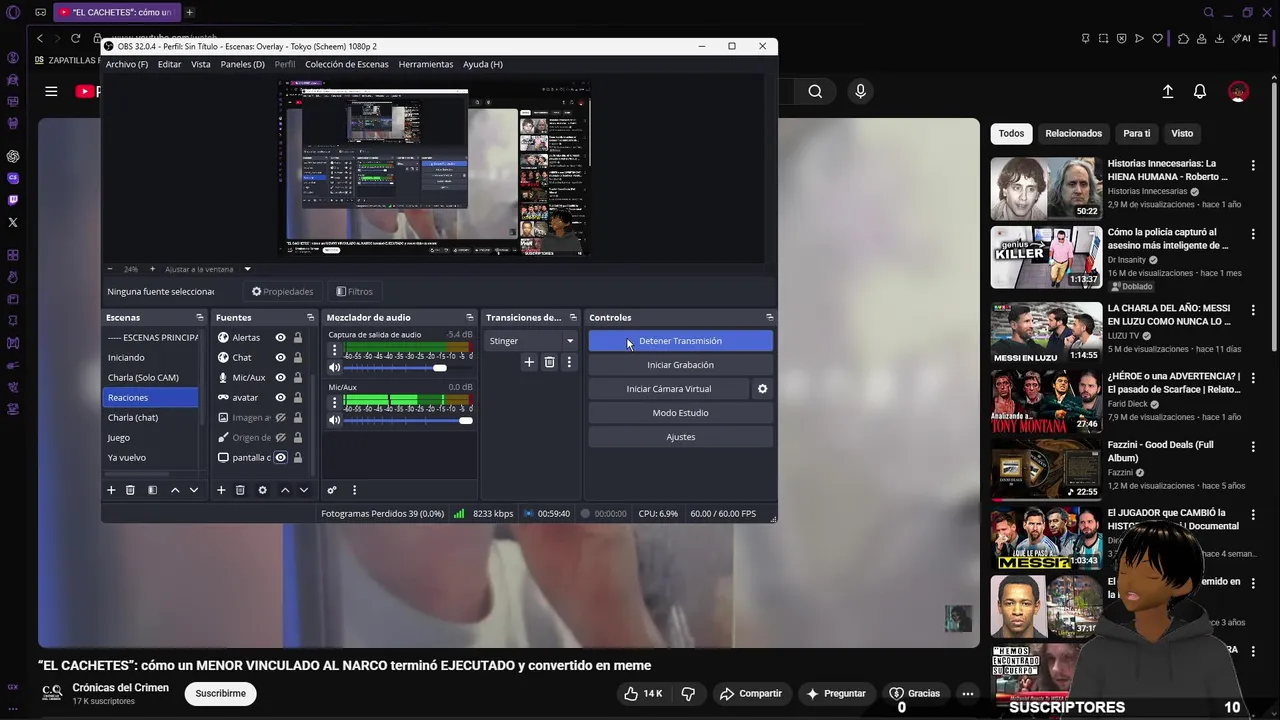Open YouTube hamburger guide menu
Screen dimensions: 1280x720
pos(51,91)
